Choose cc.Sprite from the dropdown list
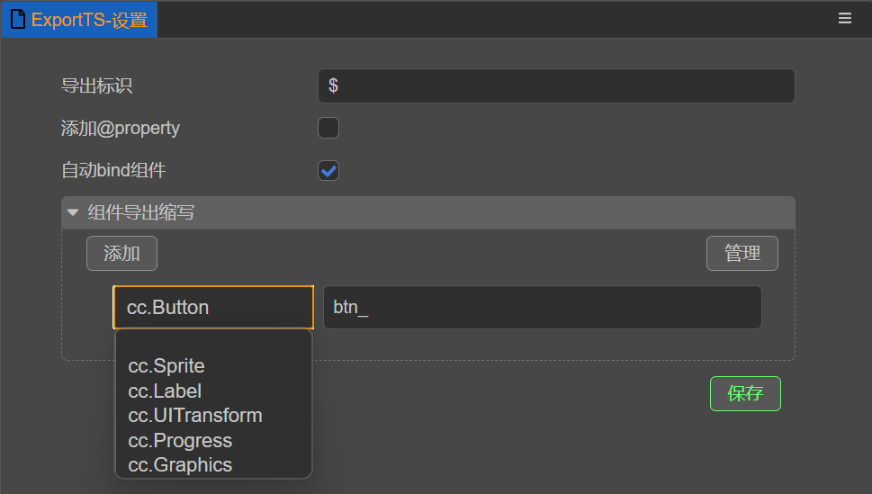The image size is (872, 494). point(166,366)
